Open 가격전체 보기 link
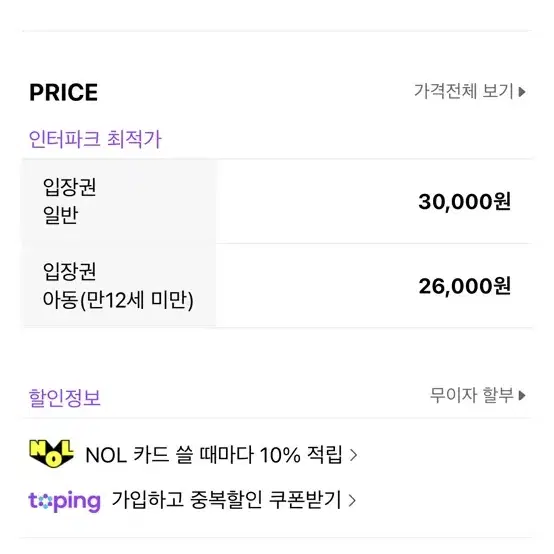 point(470,92)
